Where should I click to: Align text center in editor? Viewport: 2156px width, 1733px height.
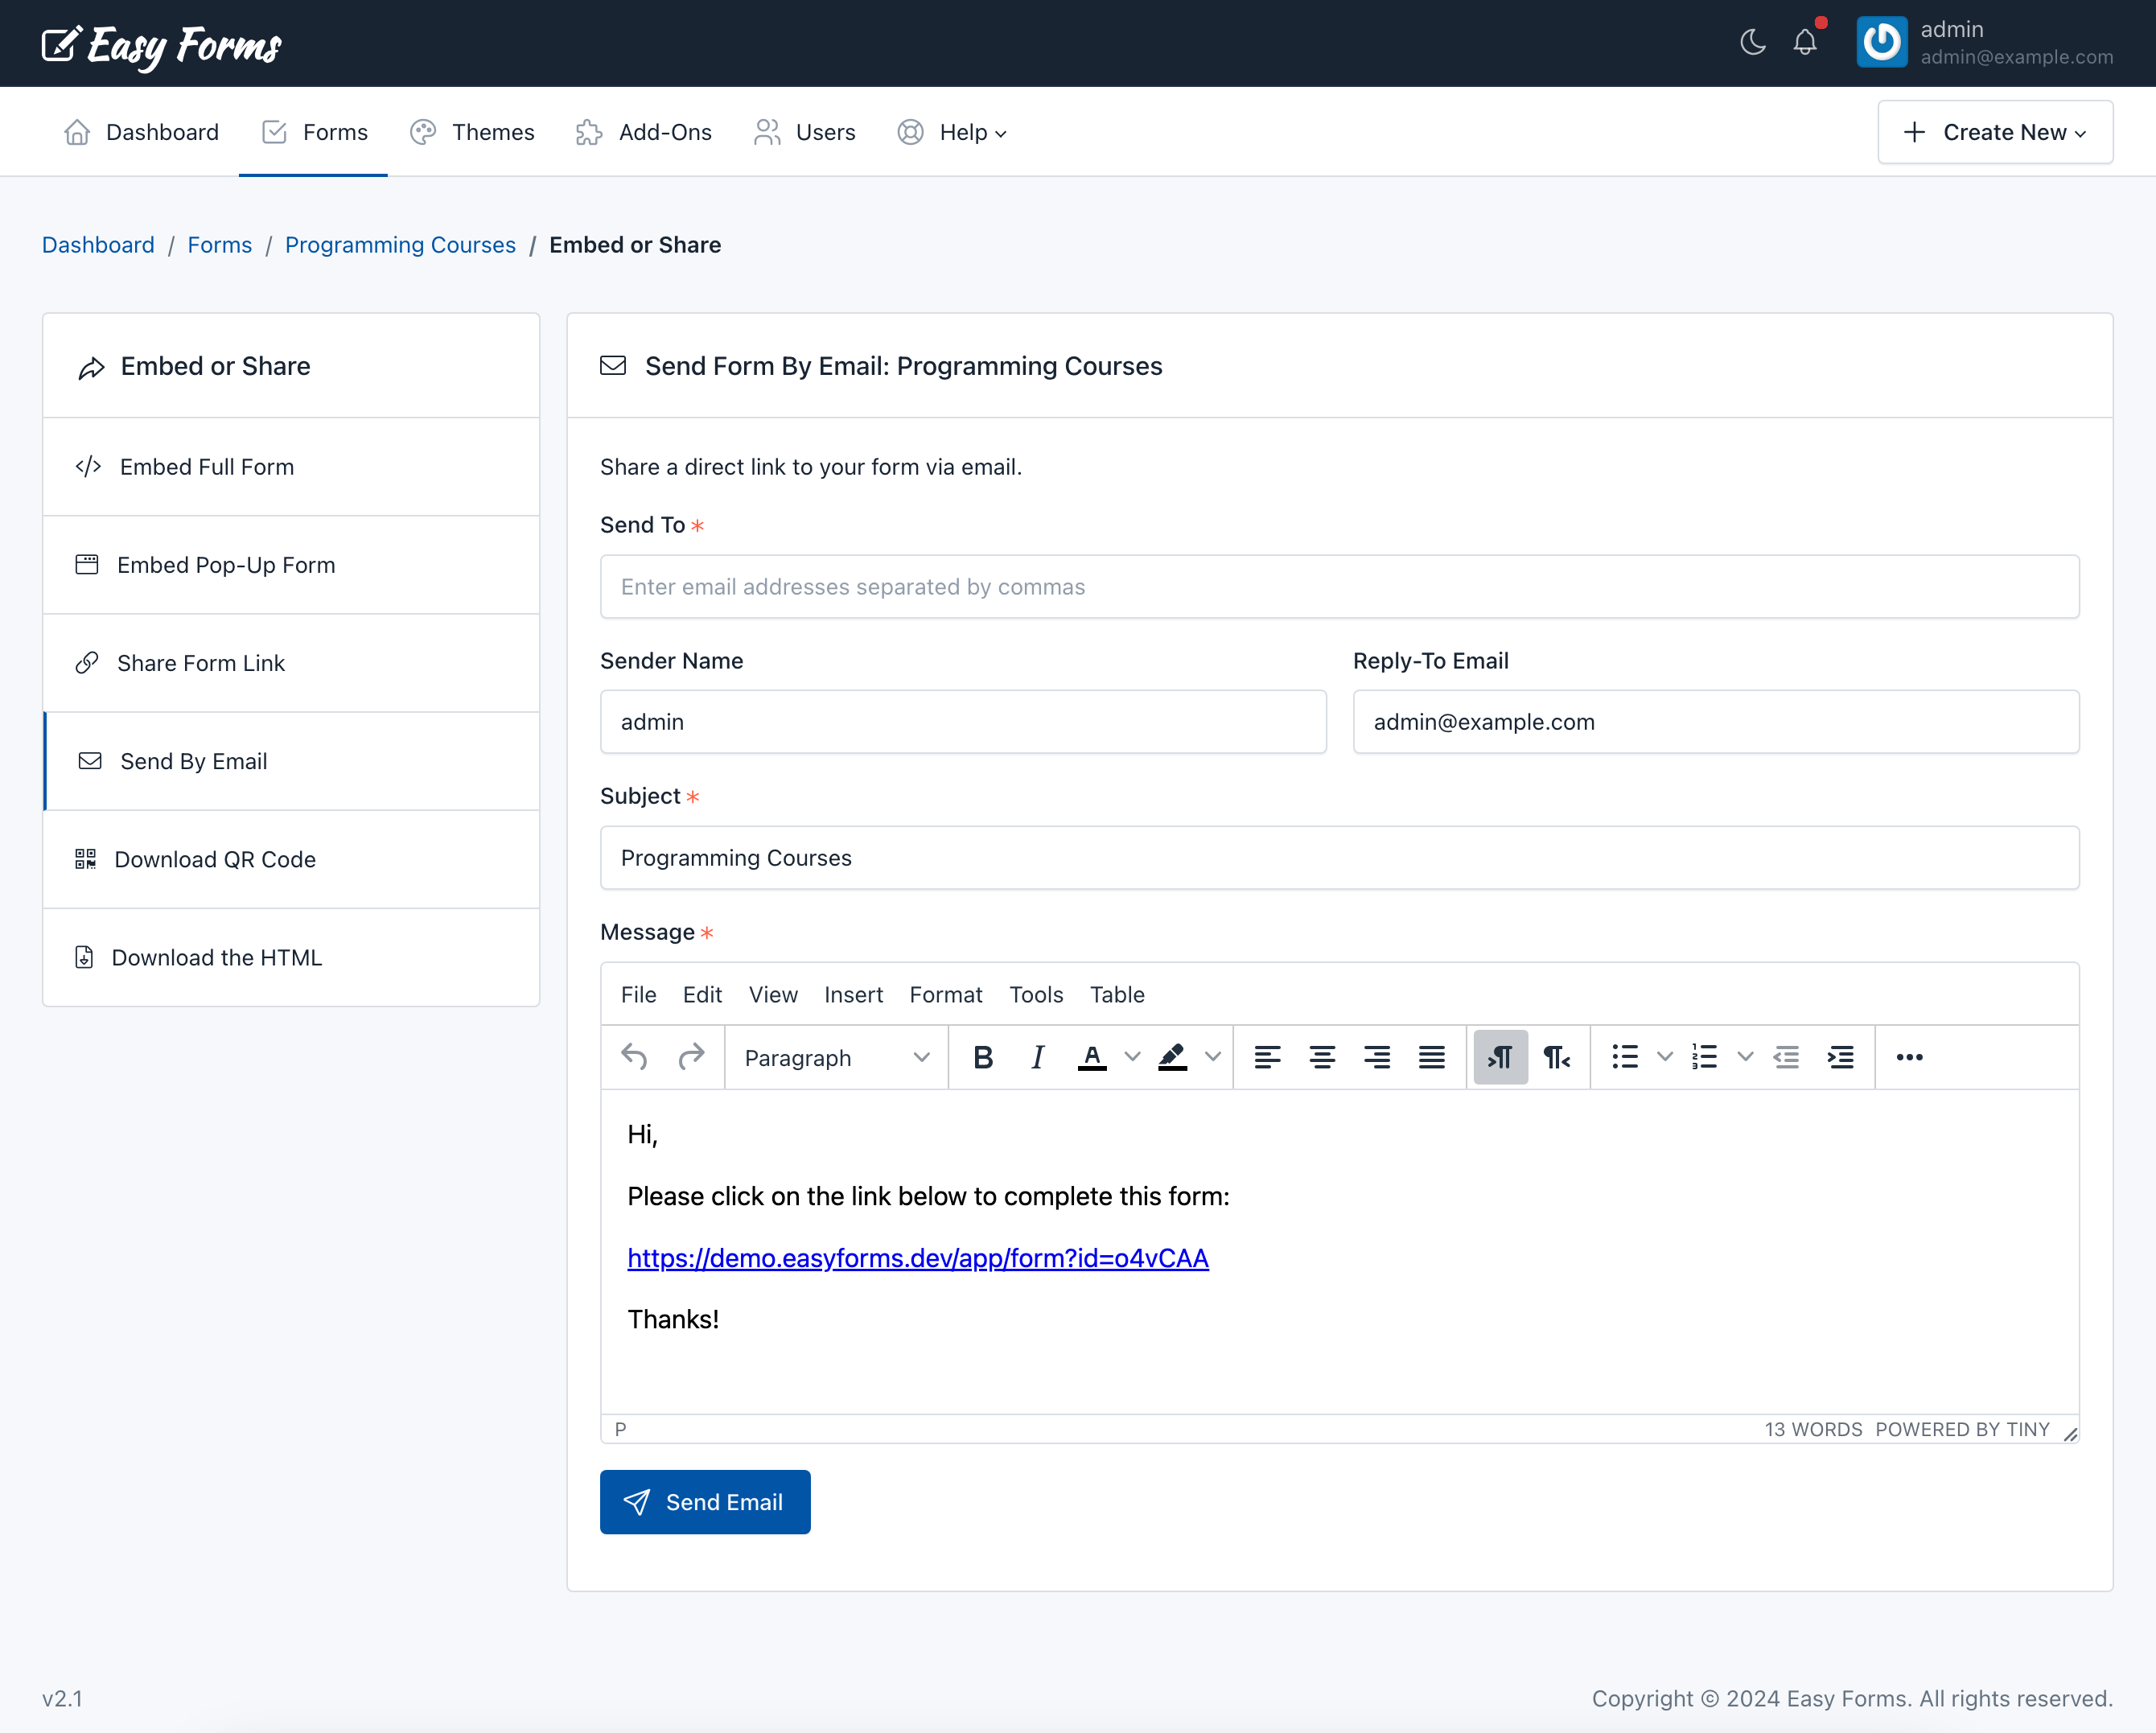click(x=1323, y=1057)
